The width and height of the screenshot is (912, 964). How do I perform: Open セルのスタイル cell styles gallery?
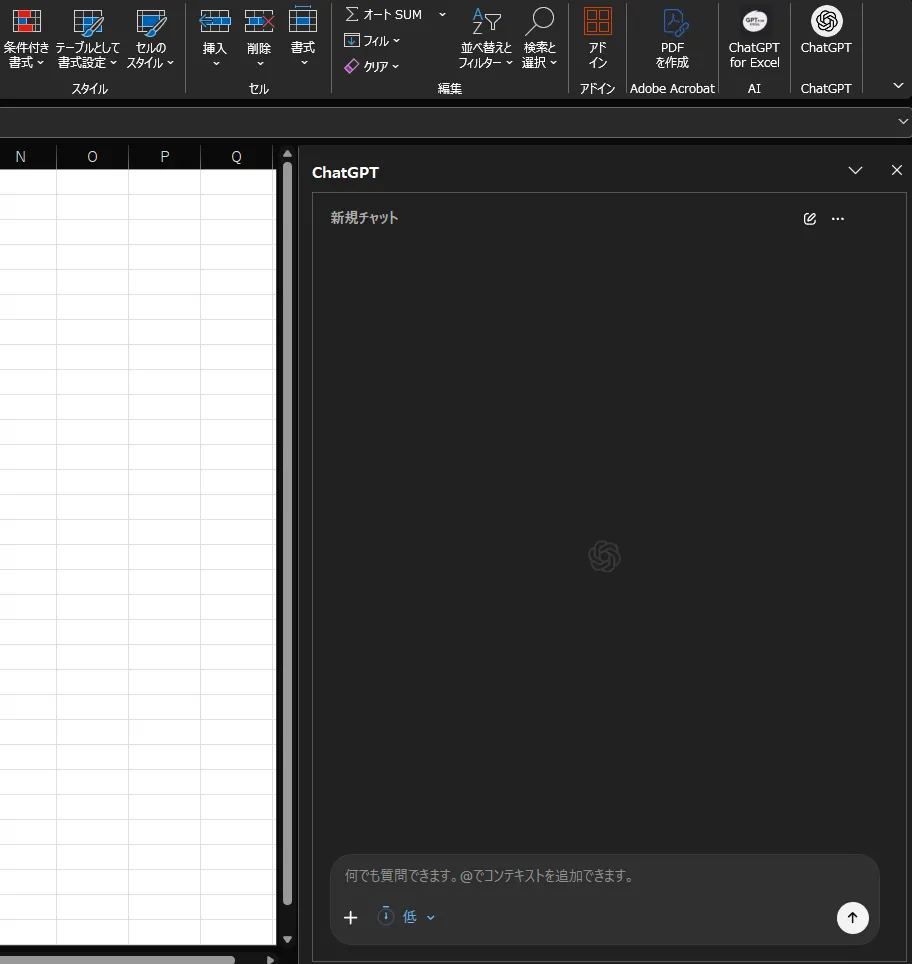point(150,40)
